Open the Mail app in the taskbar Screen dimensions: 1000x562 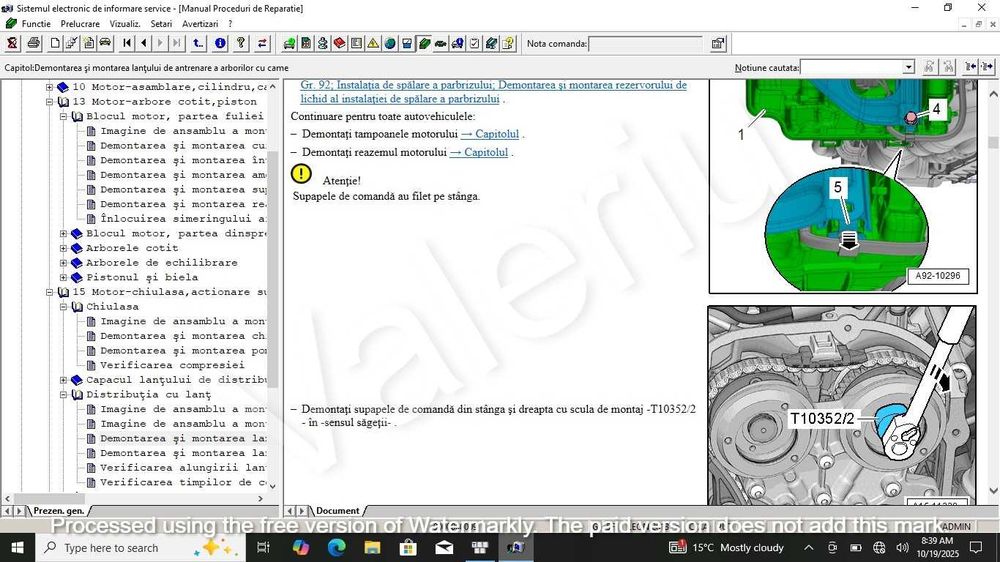coord(444,547)
